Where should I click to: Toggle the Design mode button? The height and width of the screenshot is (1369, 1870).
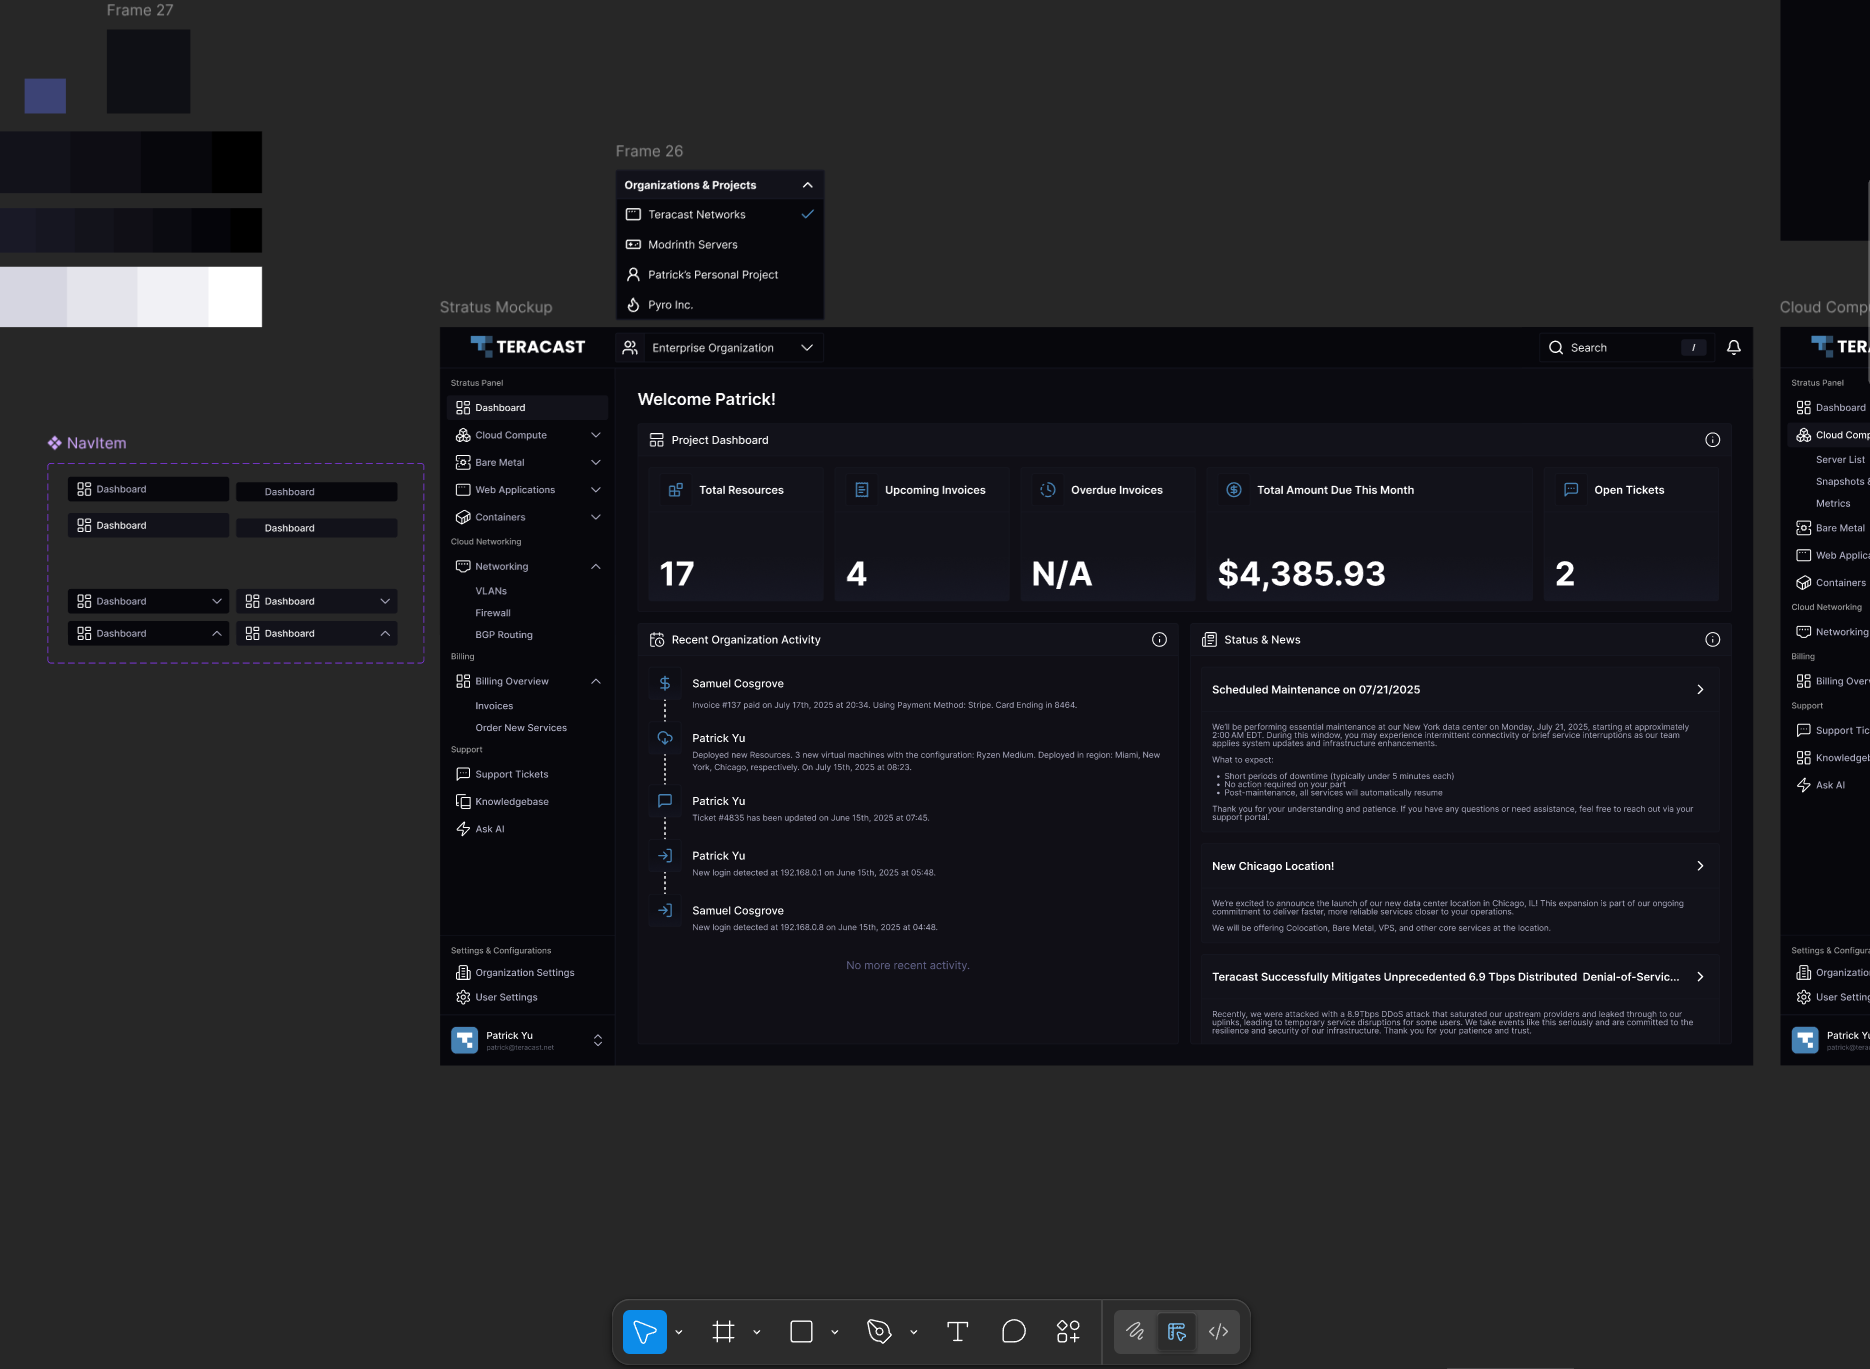point(1177,1331)
